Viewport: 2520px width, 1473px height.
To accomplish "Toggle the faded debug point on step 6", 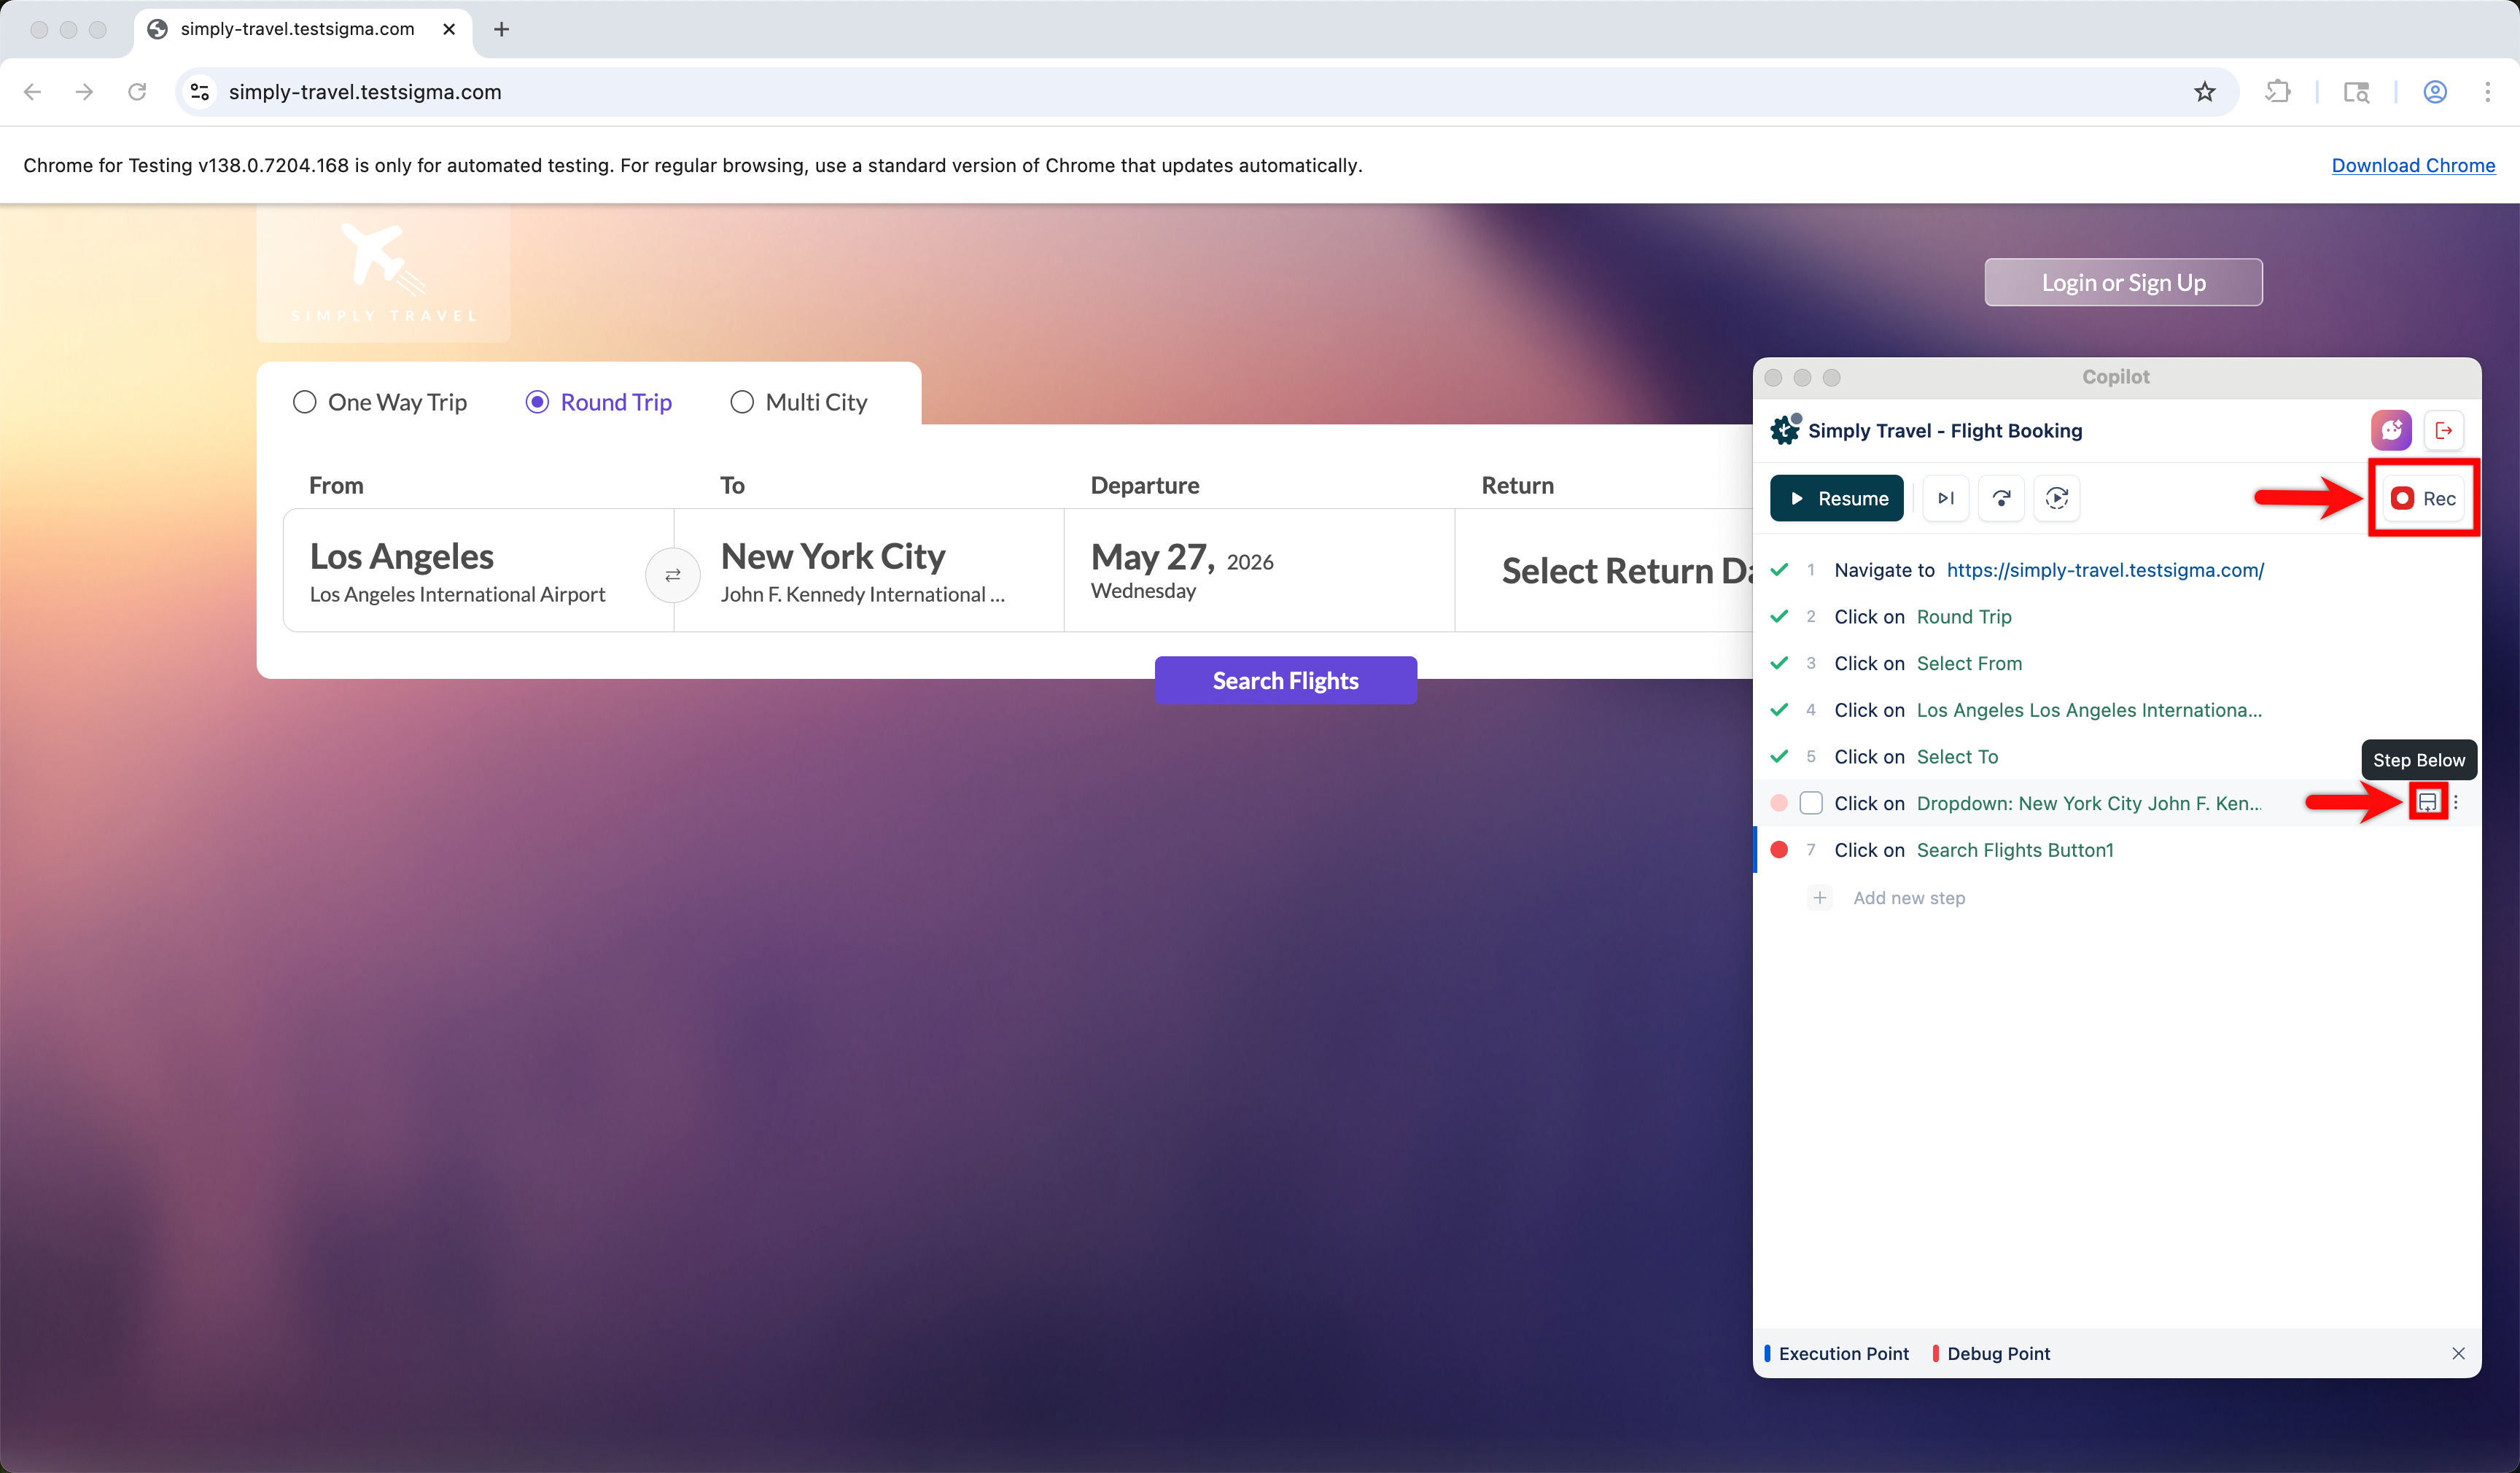I will point(1779,803).
